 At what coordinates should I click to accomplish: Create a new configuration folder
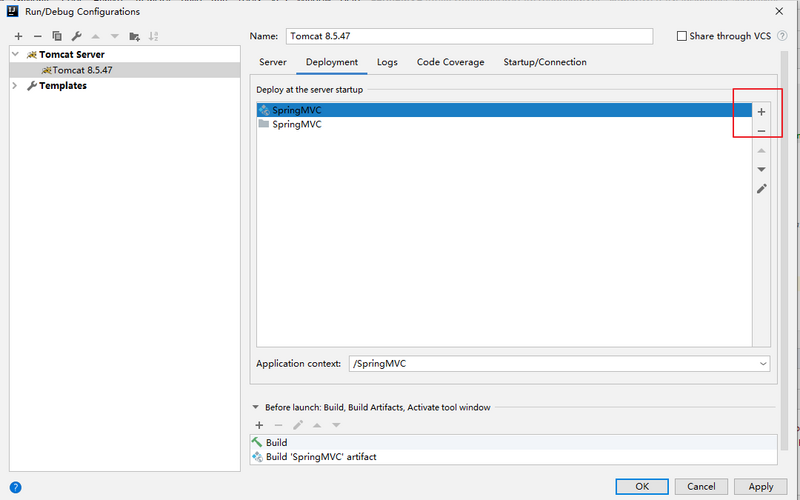(x=134, y=36)
